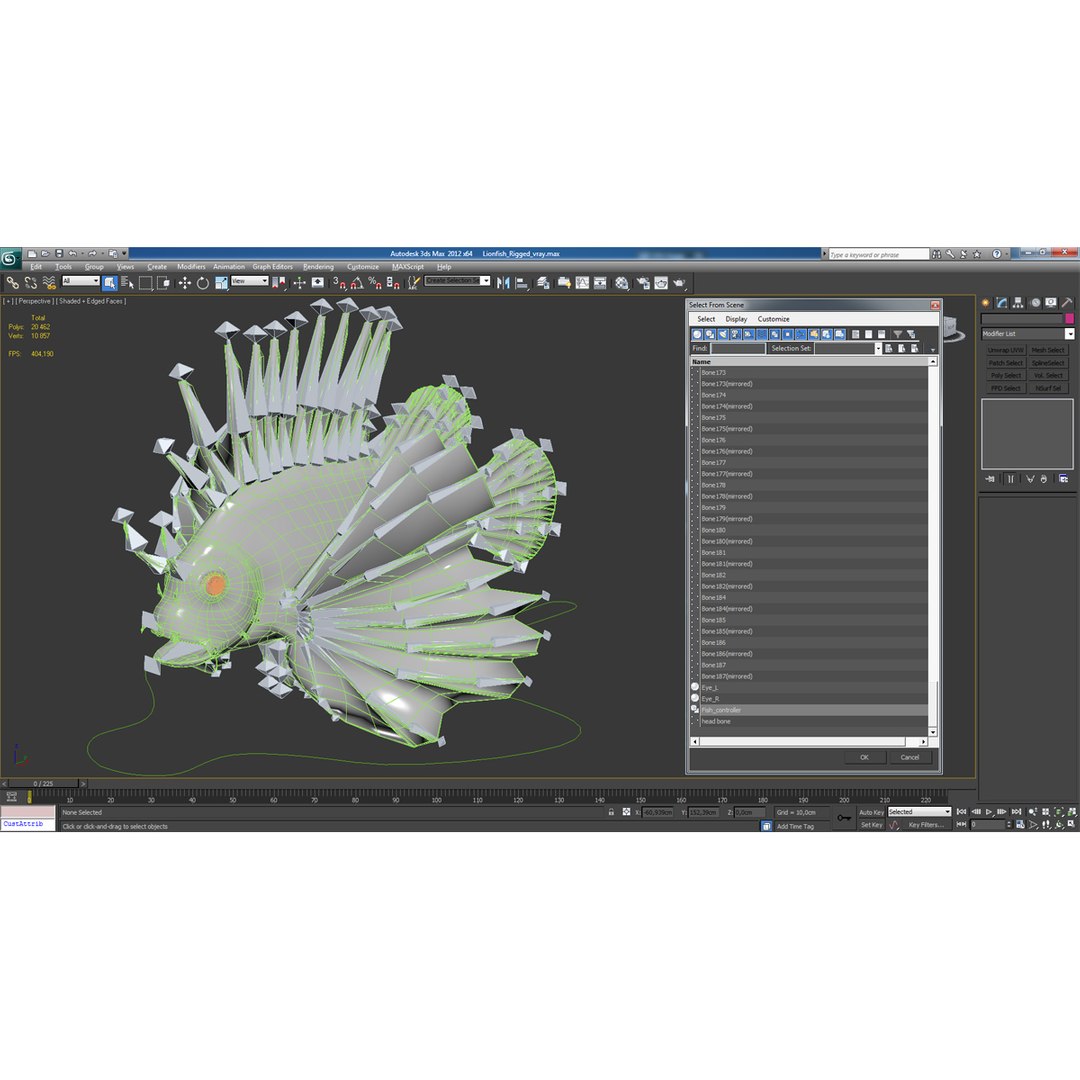The image size is (1080, 1080).
Task: Open the reference coordinate system 'View' dropdown
Action: click(x=249, y=281)
